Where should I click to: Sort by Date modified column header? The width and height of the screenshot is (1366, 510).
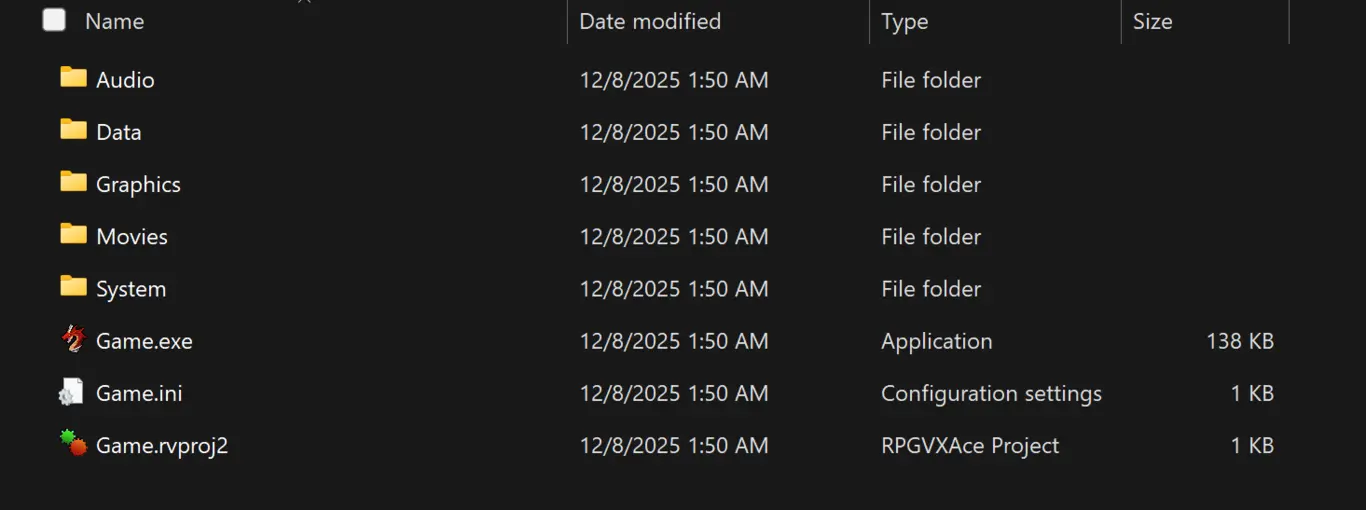pyautogui.click(x=650, y=21)
